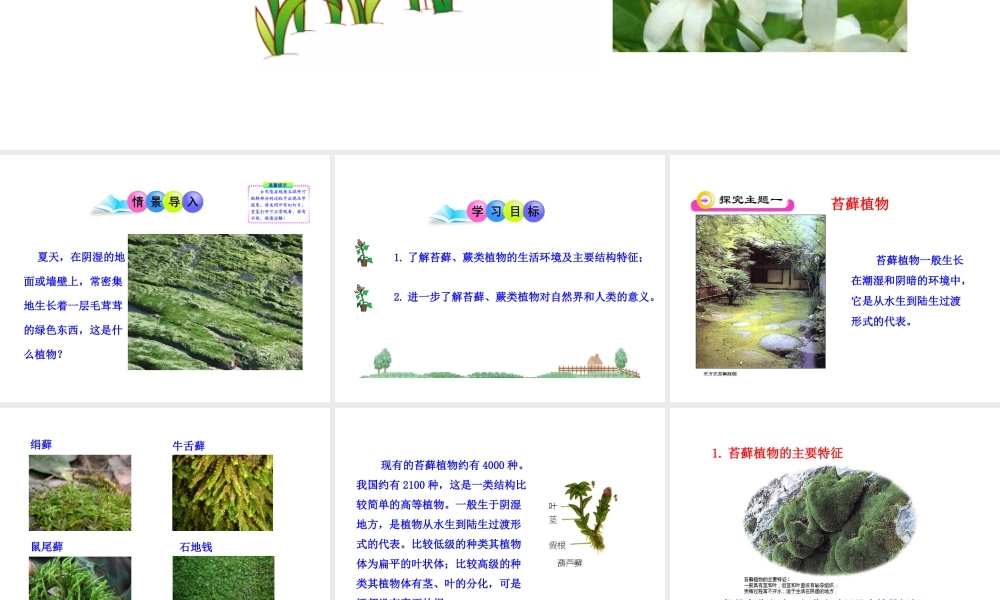
Task: Select the 石地钱 caption label
Action: pyautogui.click(x=196, y=547)
